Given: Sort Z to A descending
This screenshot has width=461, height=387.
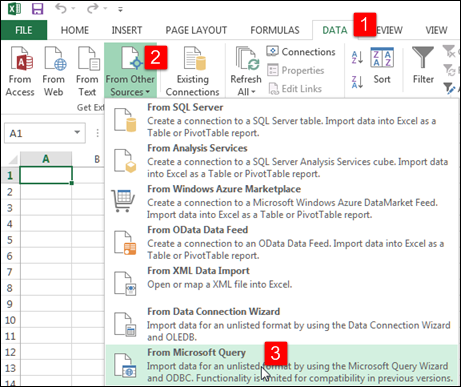Looking at the screenshot, I should [x=357, y=82].
